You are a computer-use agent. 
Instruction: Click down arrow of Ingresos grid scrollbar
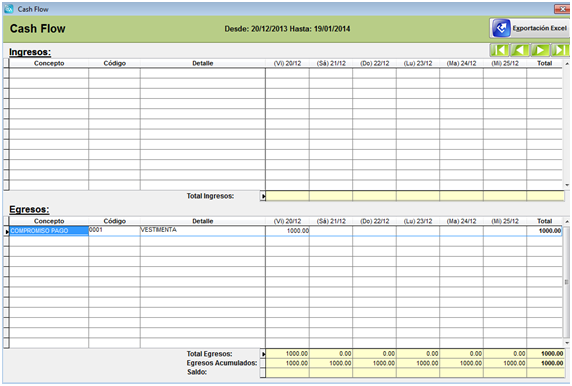click(x=567, y=185)
